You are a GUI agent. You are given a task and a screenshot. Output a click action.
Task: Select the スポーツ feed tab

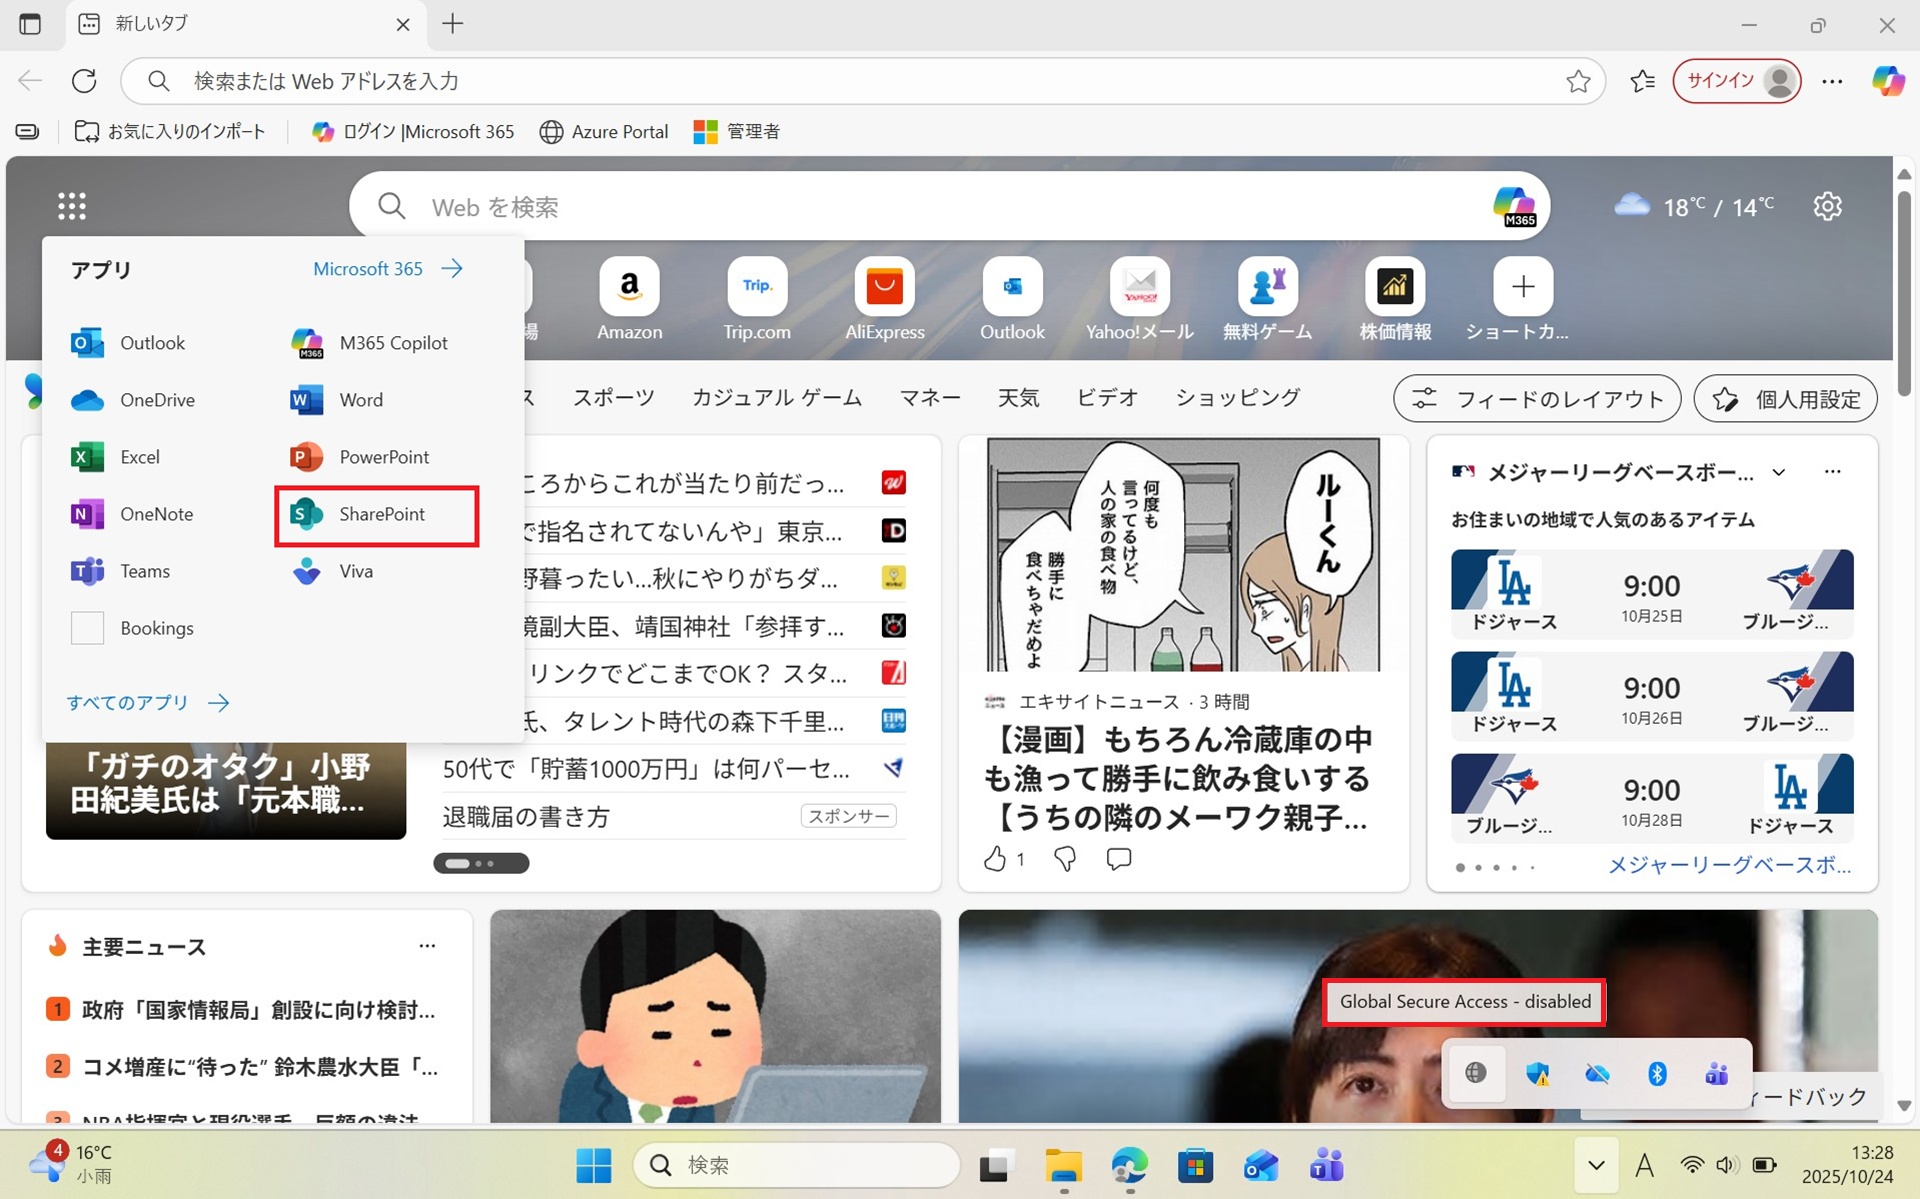click(613, 398)
